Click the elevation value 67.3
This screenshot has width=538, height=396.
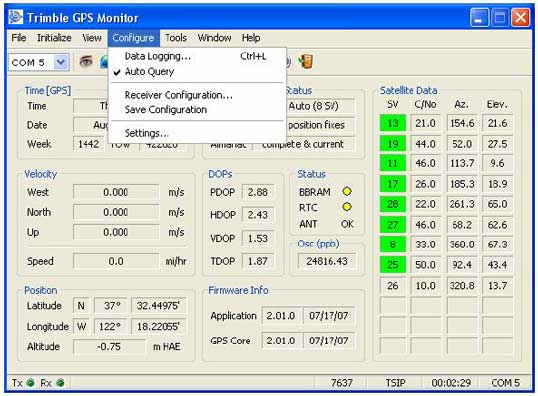498,244
